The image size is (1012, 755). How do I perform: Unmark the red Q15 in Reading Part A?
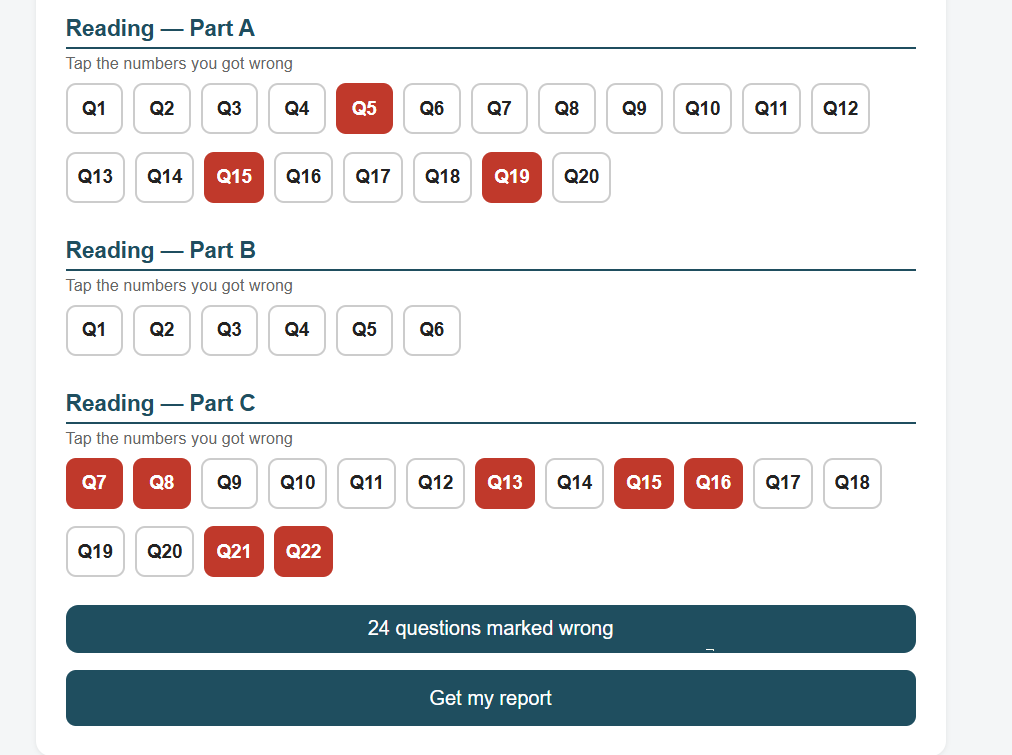[234, 177]
